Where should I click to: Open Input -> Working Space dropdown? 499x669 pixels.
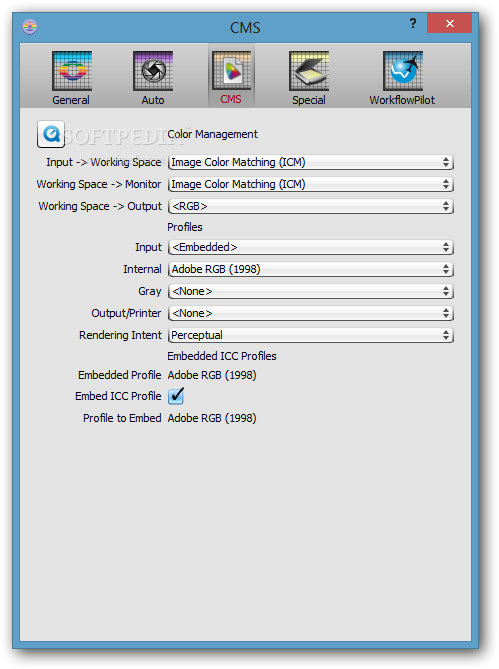tap(311, 162)
